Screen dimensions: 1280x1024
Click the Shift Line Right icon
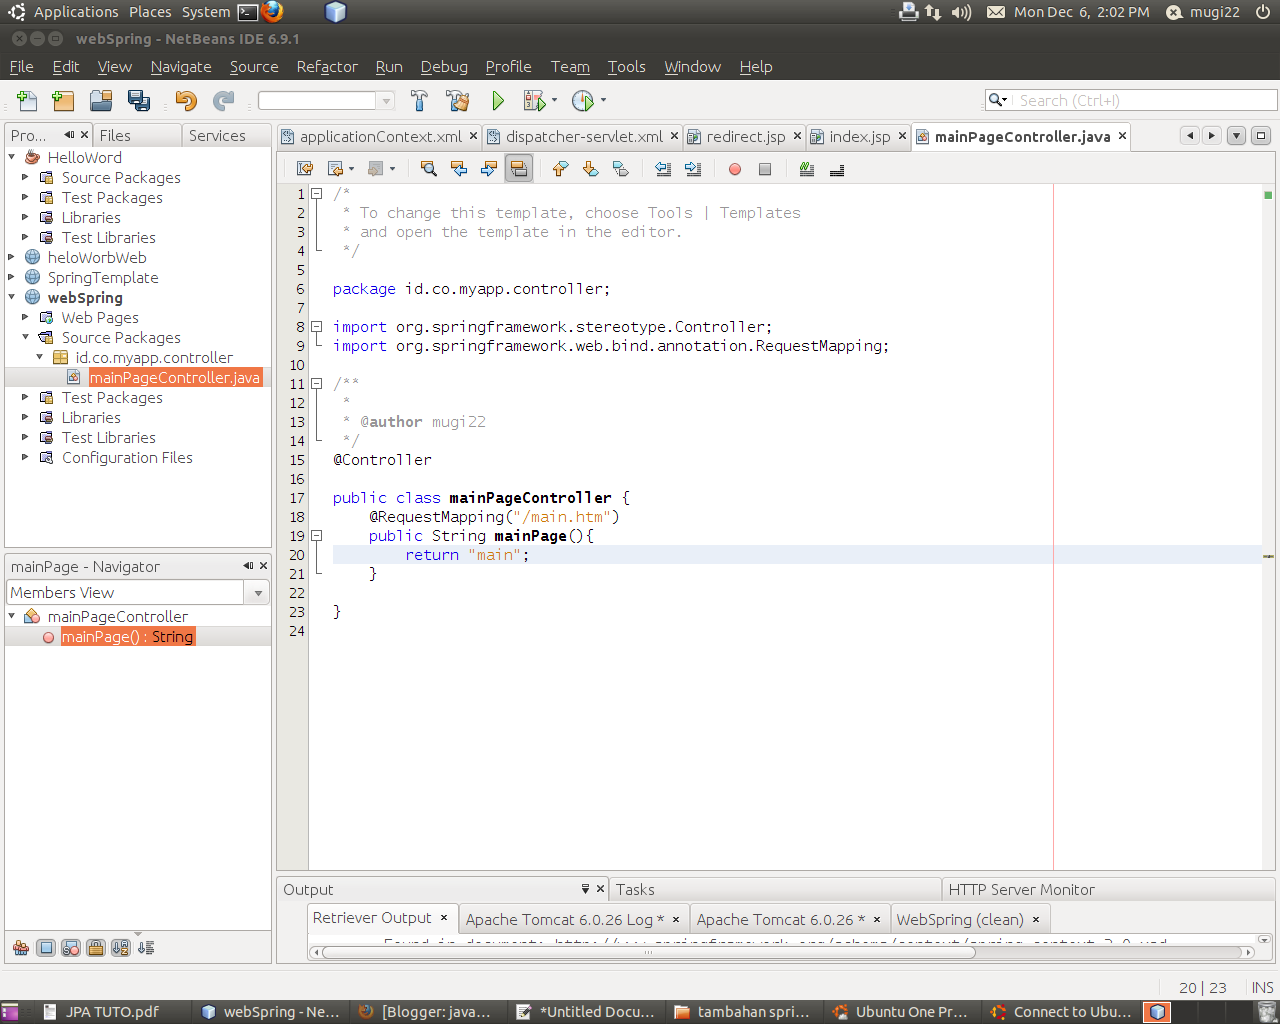click(693, 169)
